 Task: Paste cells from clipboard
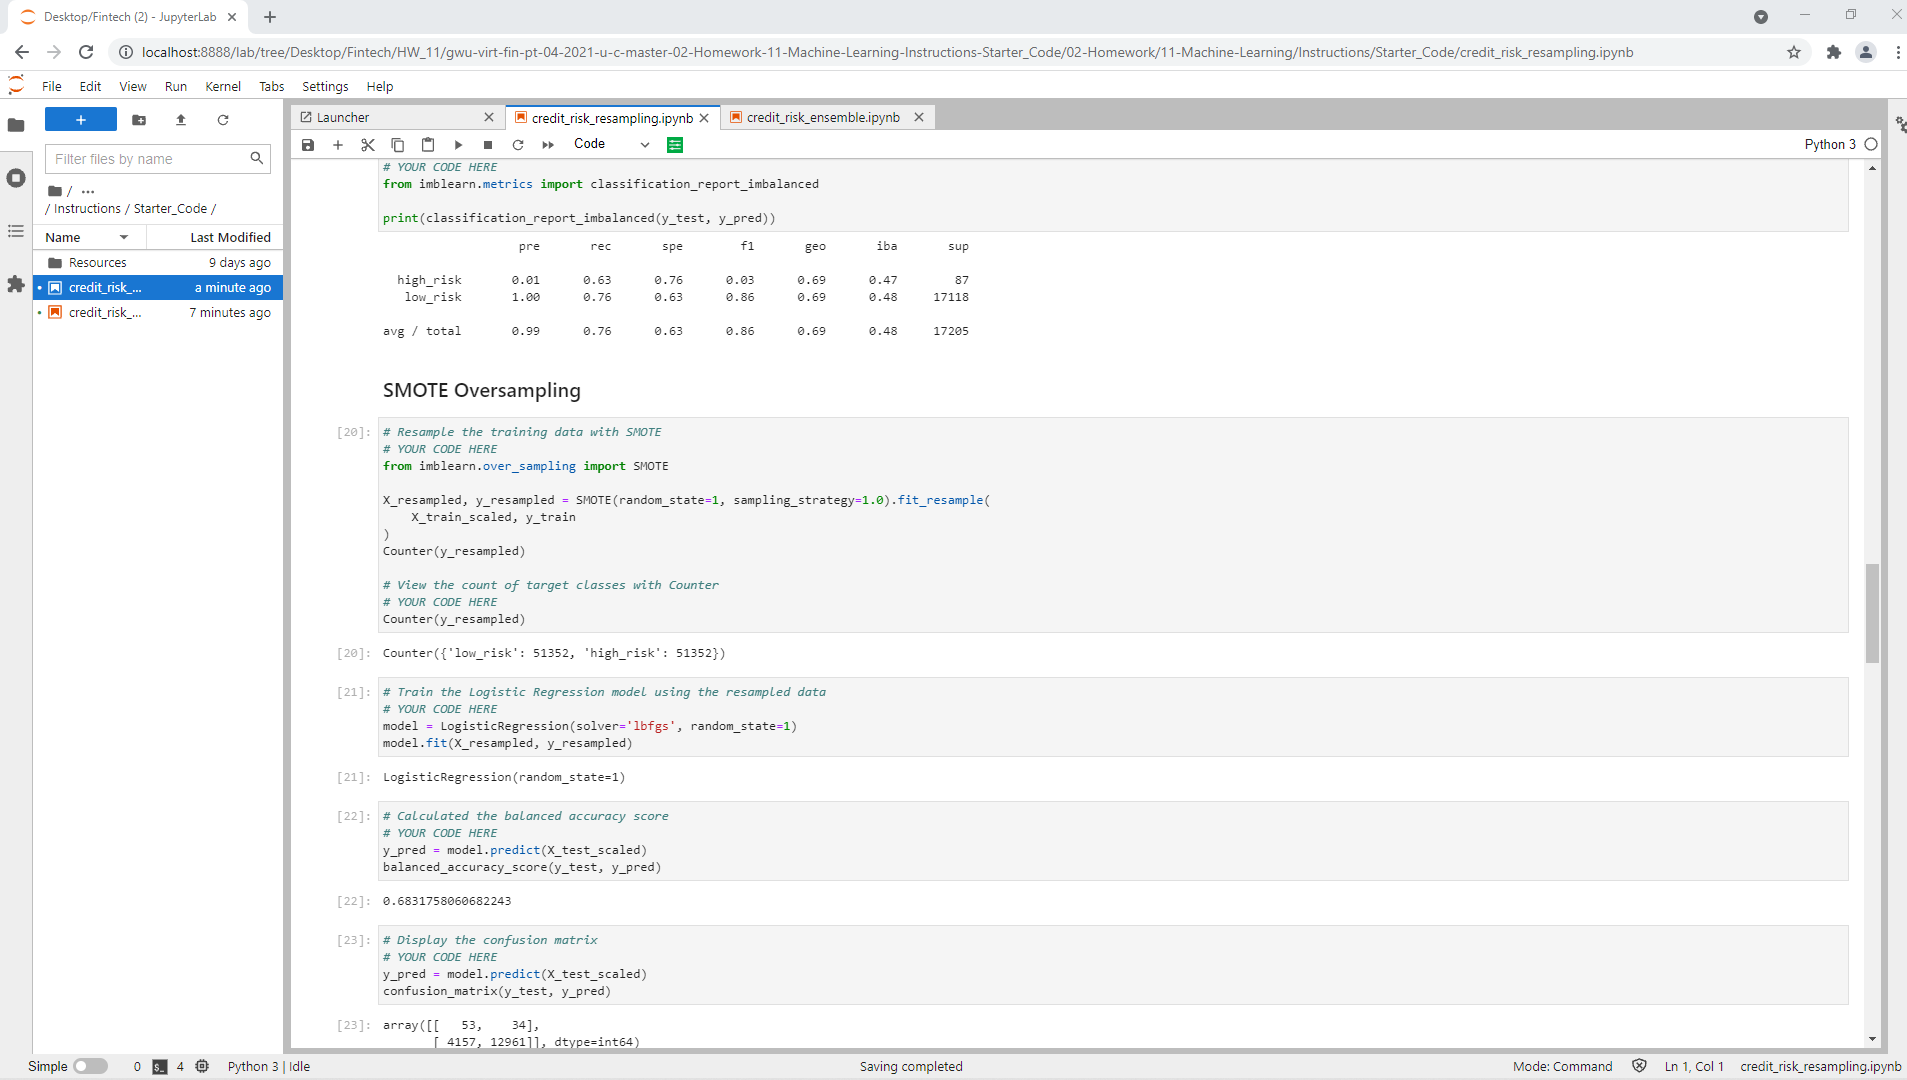tap(428, 145)
